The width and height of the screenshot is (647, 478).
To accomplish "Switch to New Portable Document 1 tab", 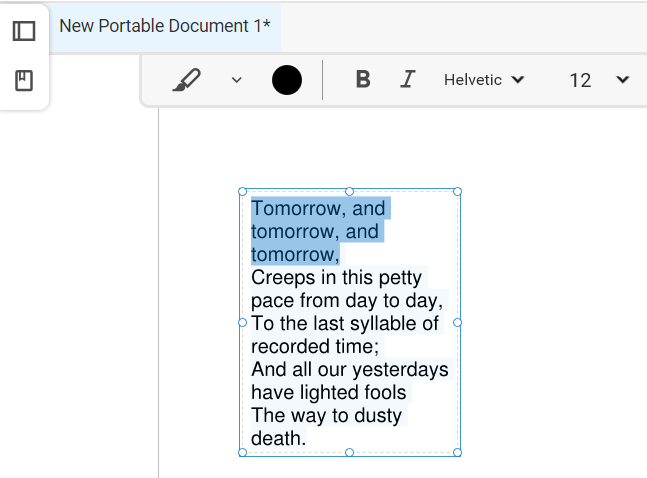I will pos(165,26).
